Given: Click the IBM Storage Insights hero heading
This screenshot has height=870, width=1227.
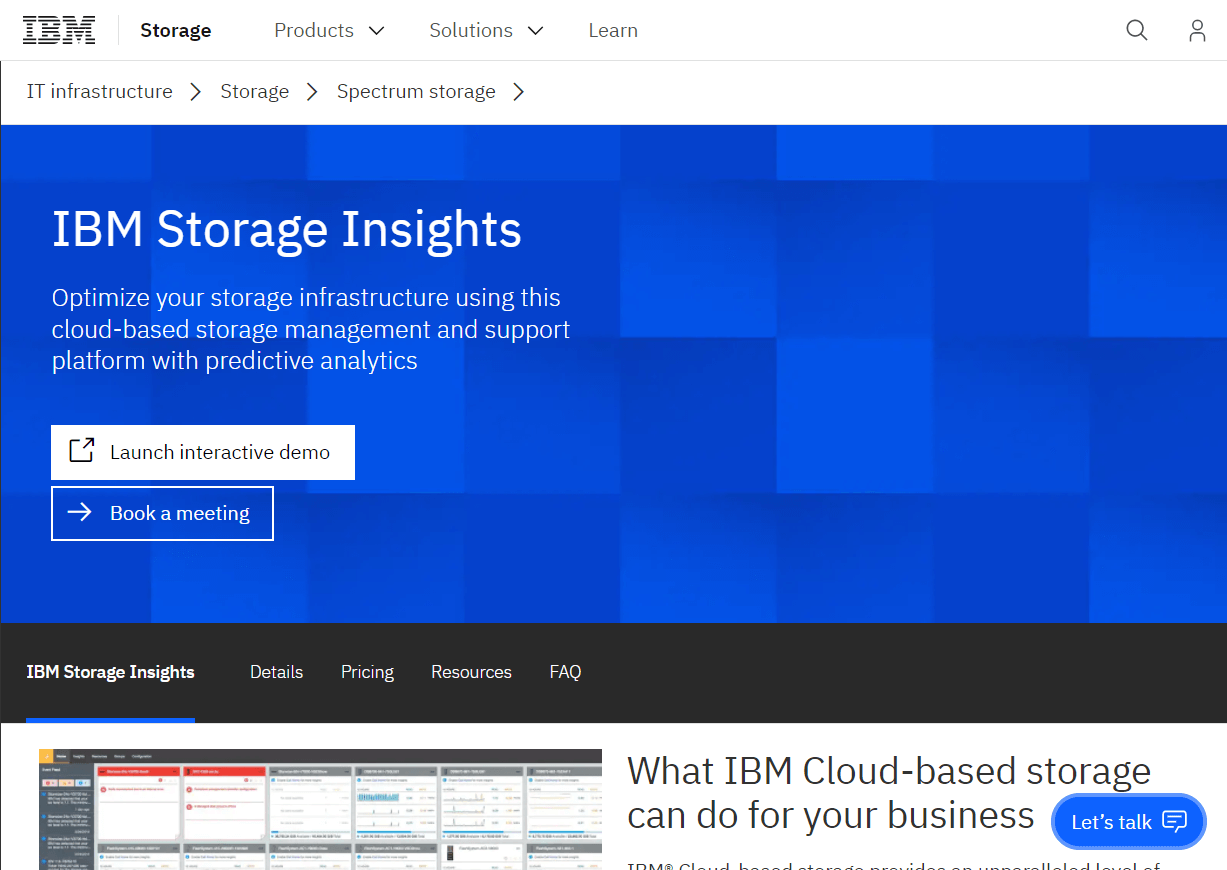Looking at the screenshot, I should [287, 229].
